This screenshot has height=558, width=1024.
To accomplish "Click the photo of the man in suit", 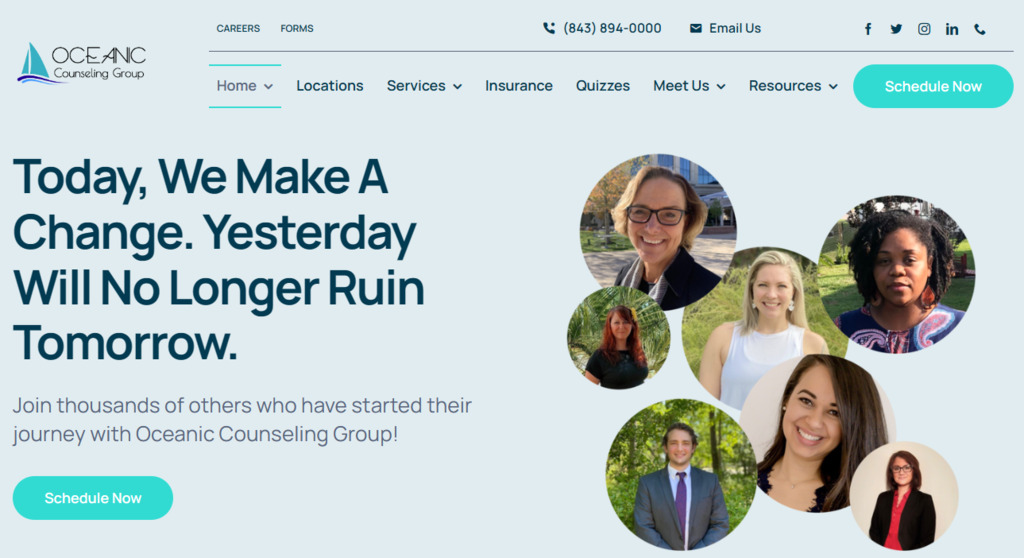I will (x=680, y=475).
